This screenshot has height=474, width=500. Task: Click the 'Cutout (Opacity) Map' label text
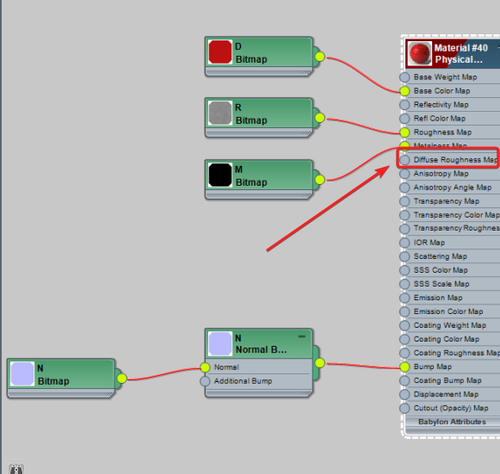coord(451,408)
